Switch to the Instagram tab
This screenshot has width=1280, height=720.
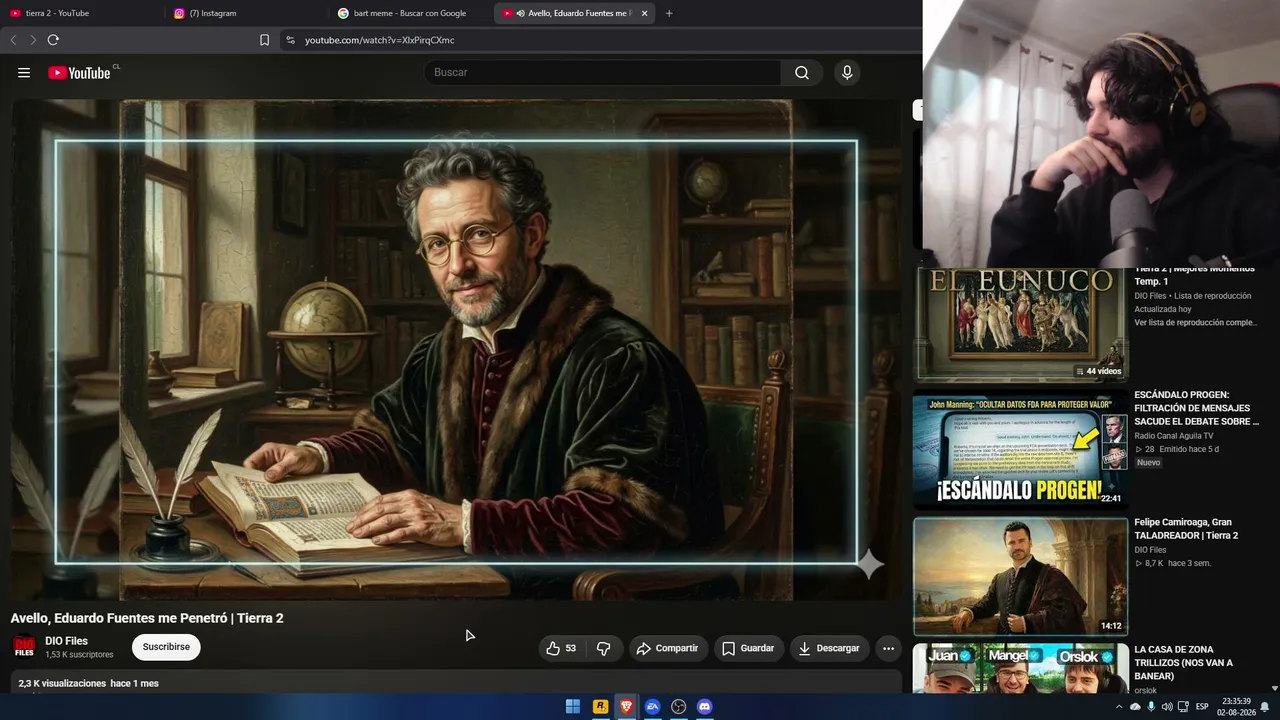248,13
